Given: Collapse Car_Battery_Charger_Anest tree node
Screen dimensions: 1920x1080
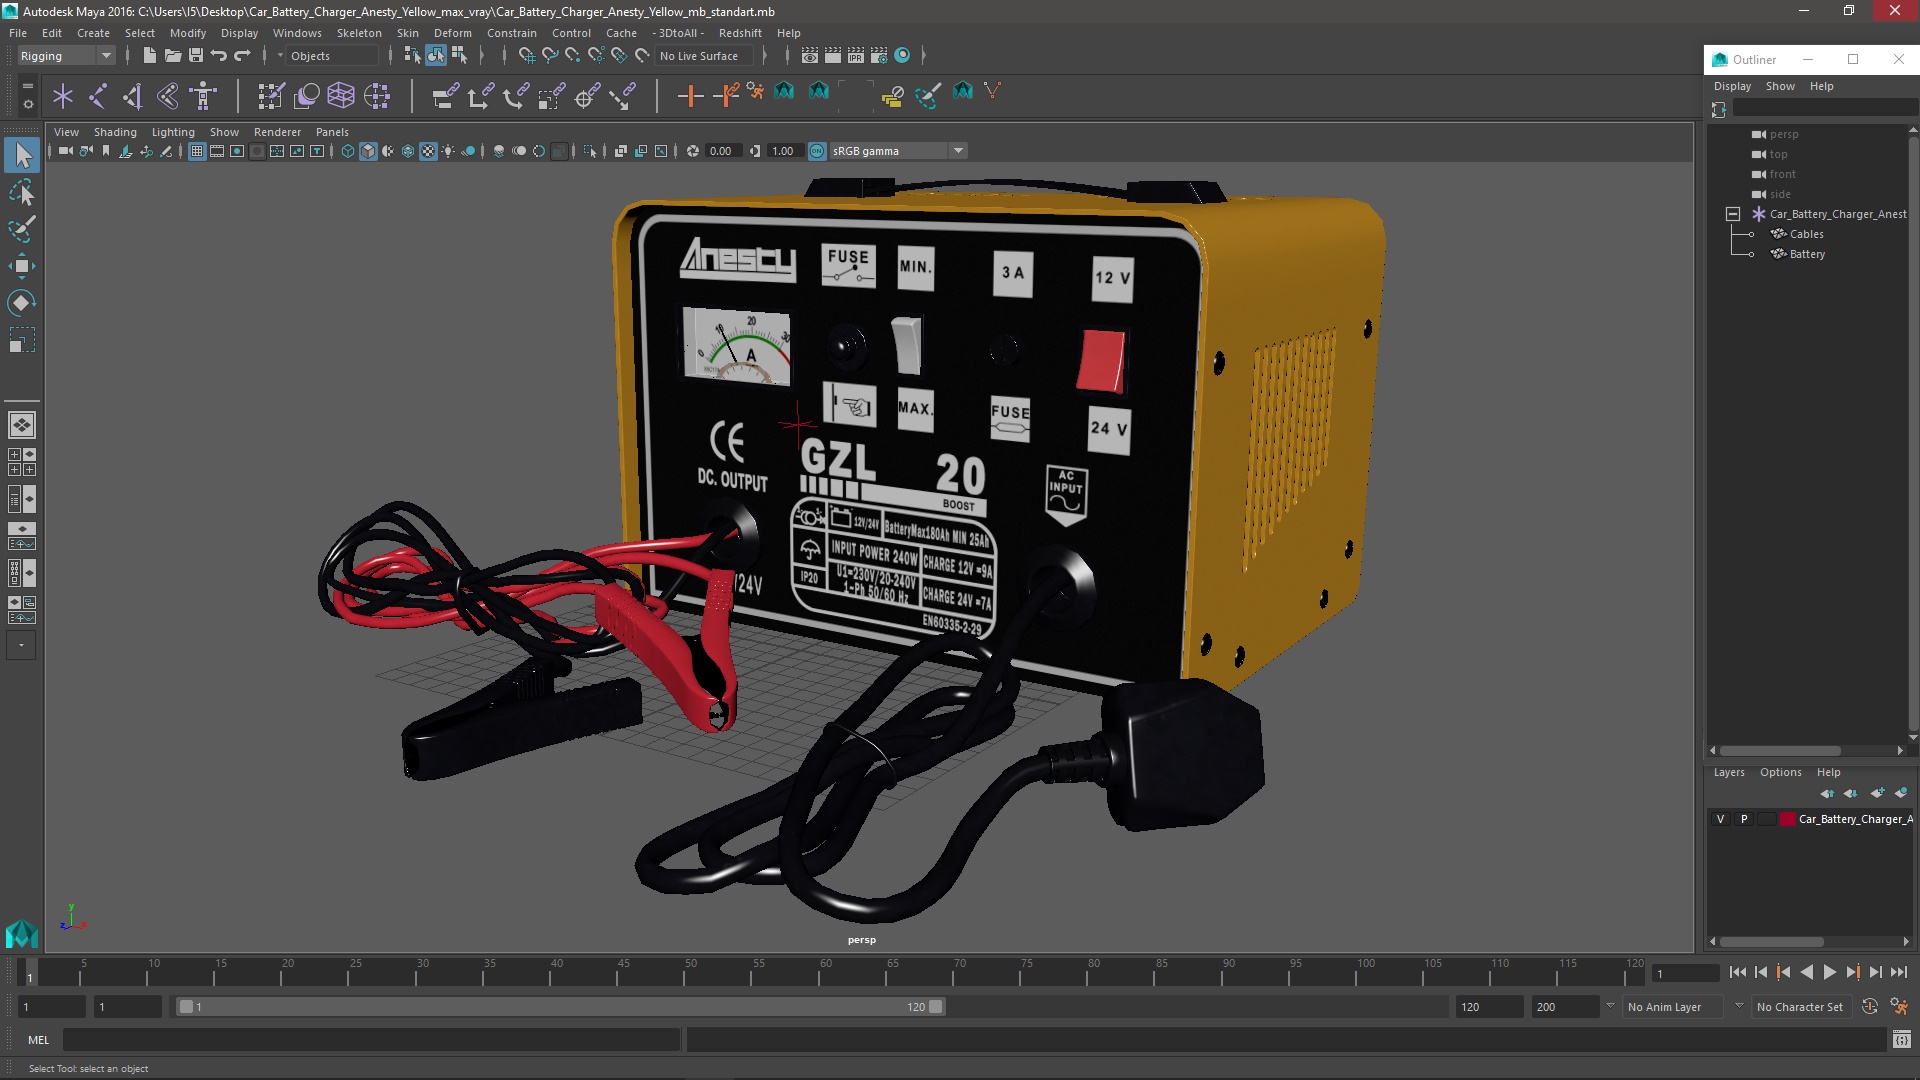Looking at the screenshot, I should (x=1733, y=214).
